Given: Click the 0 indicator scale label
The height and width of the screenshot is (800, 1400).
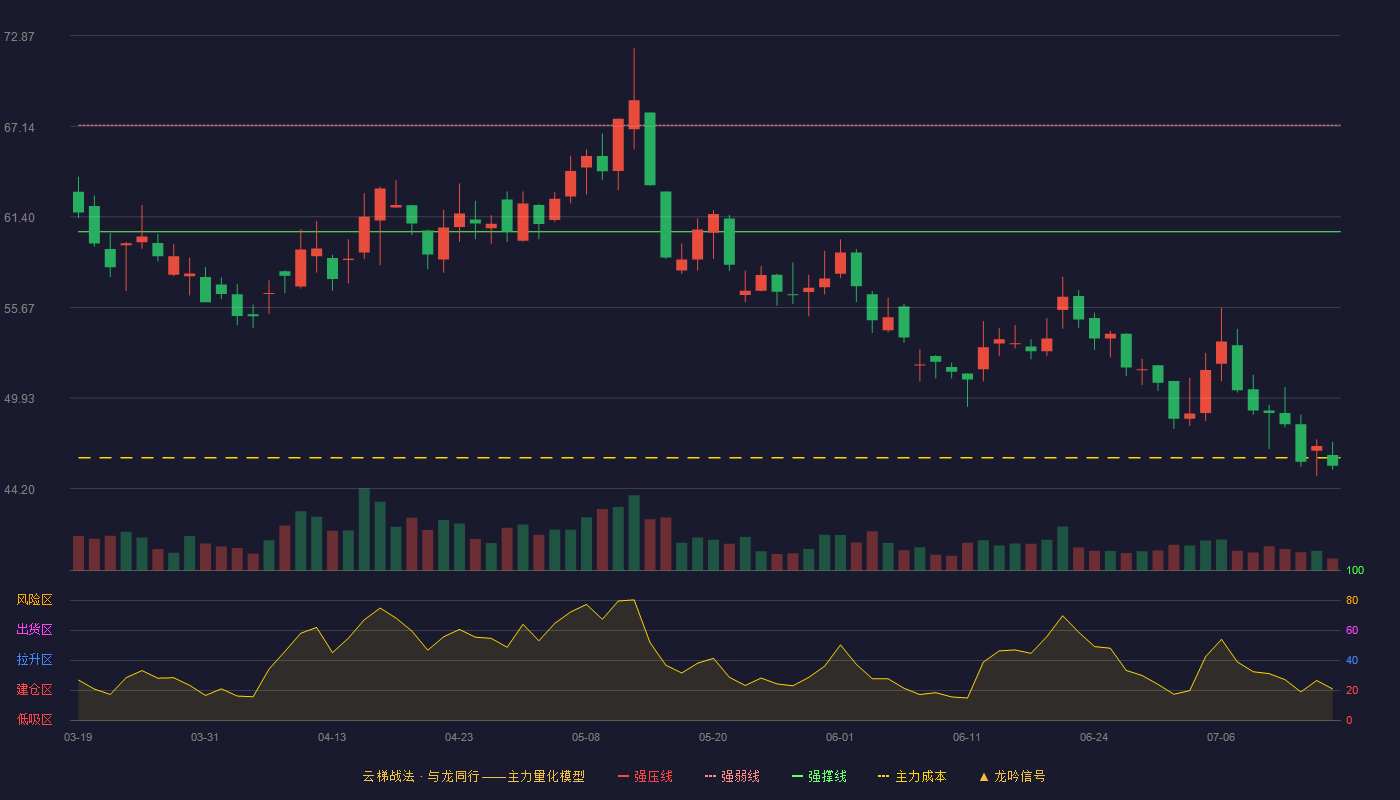Looking at the screenshot, I should pyautogui.click(x=1349, y=720).
